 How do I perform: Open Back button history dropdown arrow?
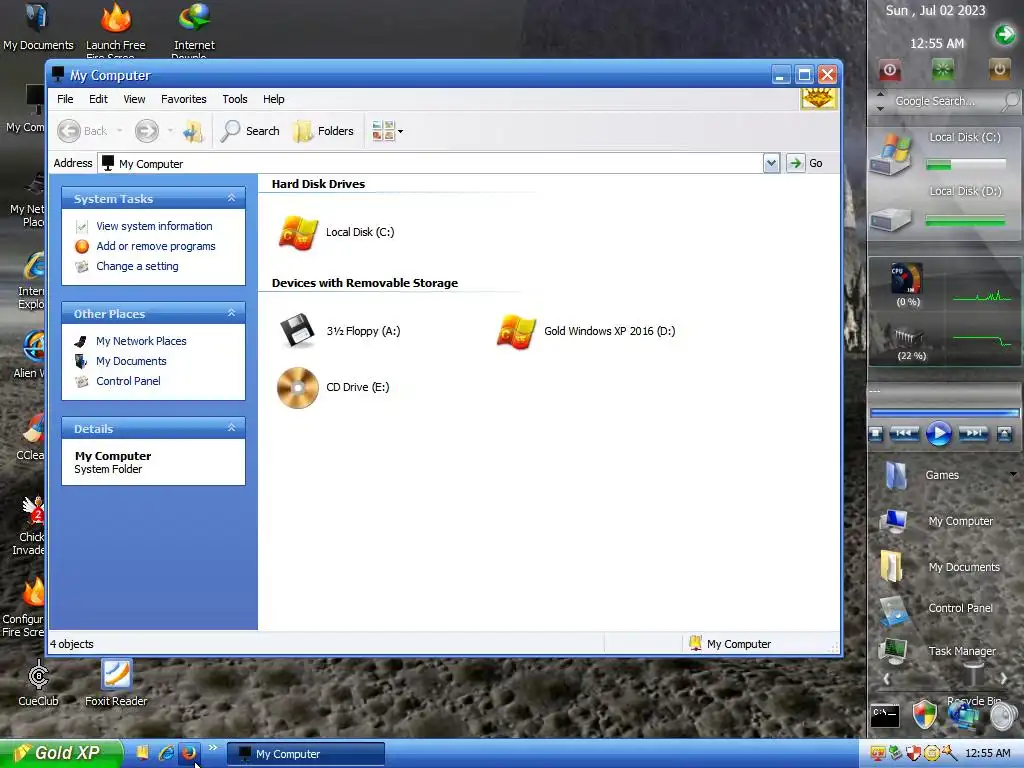tap(120, 131)
